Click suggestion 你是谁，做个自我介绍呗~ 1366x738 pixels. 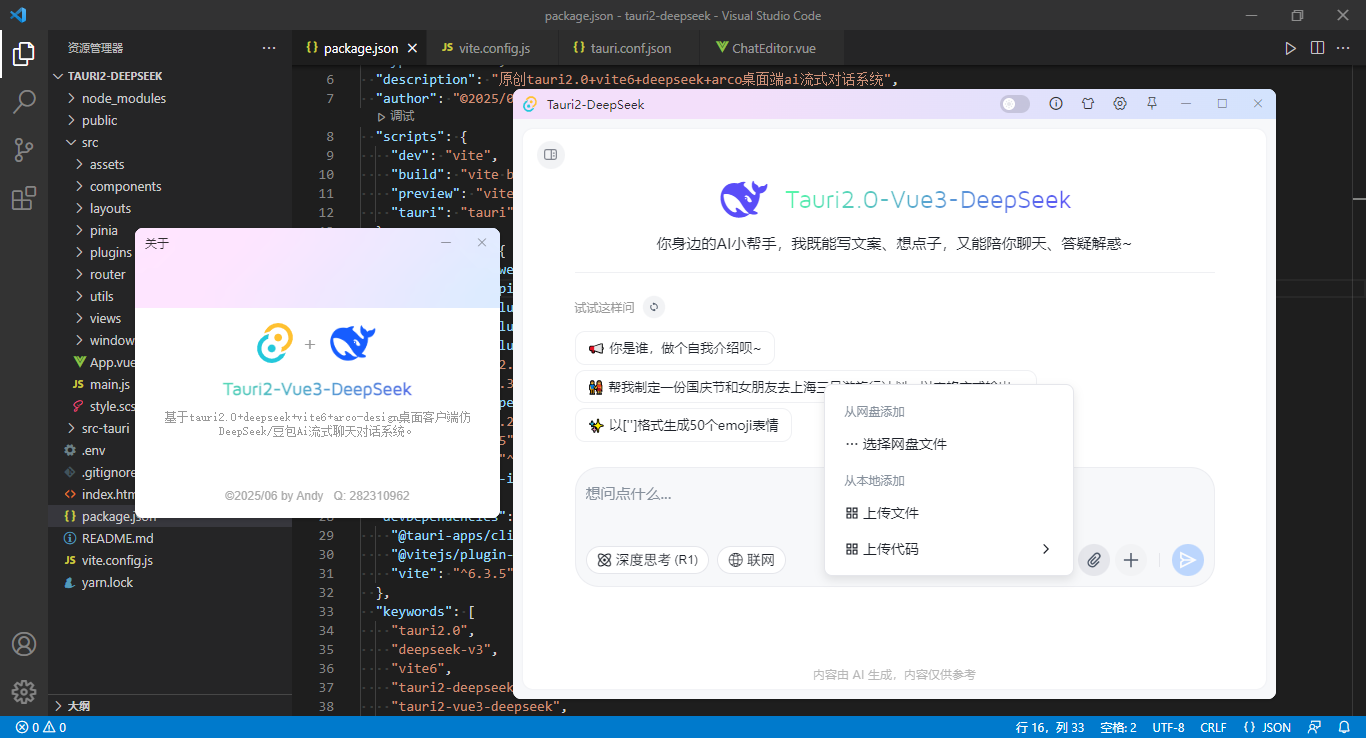pyautogui.click(x=675, y=348)
